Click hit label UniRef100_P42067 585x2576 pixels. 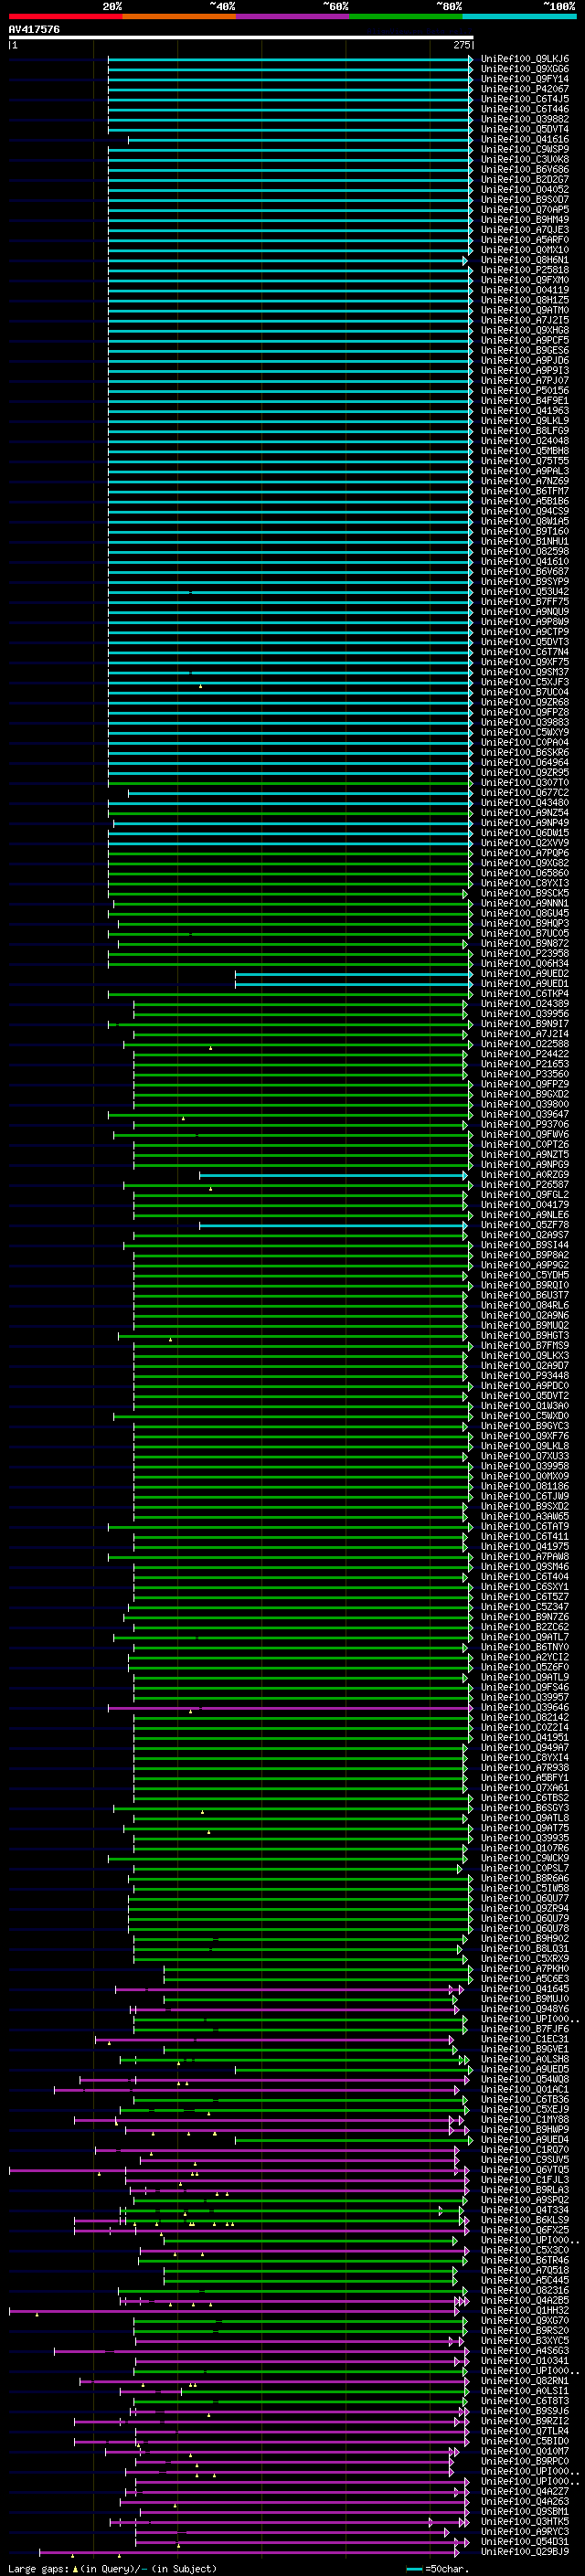coord(525,89)
